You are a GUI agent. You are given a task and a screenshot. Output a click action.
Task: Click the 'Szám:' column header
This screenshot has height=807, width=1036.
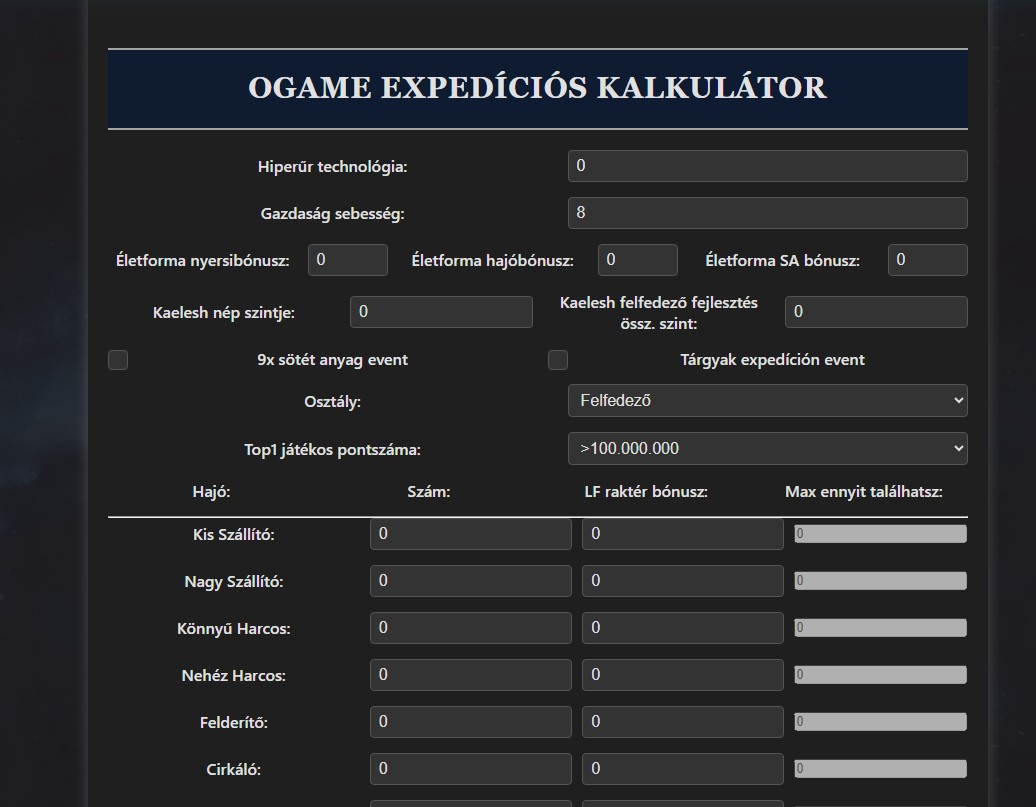(429, 492)
